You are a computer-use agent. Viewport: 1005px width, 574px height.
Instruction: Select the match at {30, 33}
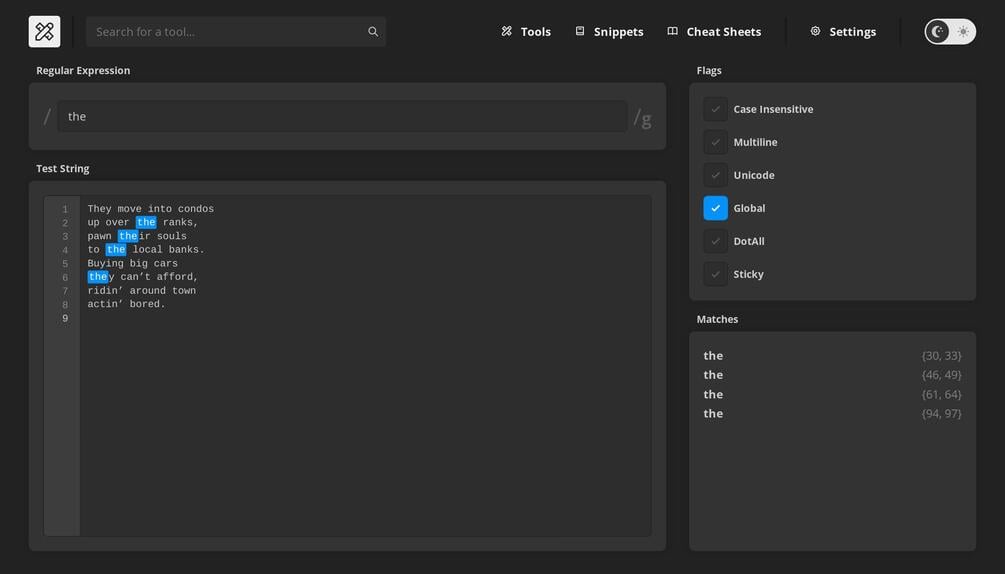832,356
